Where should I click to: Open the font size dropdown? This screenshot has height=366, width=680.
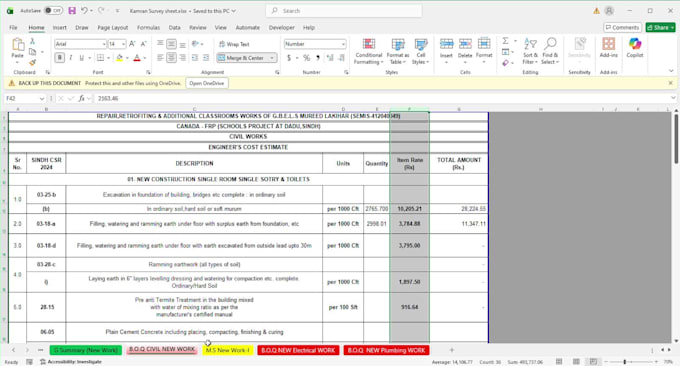(123, 44)
